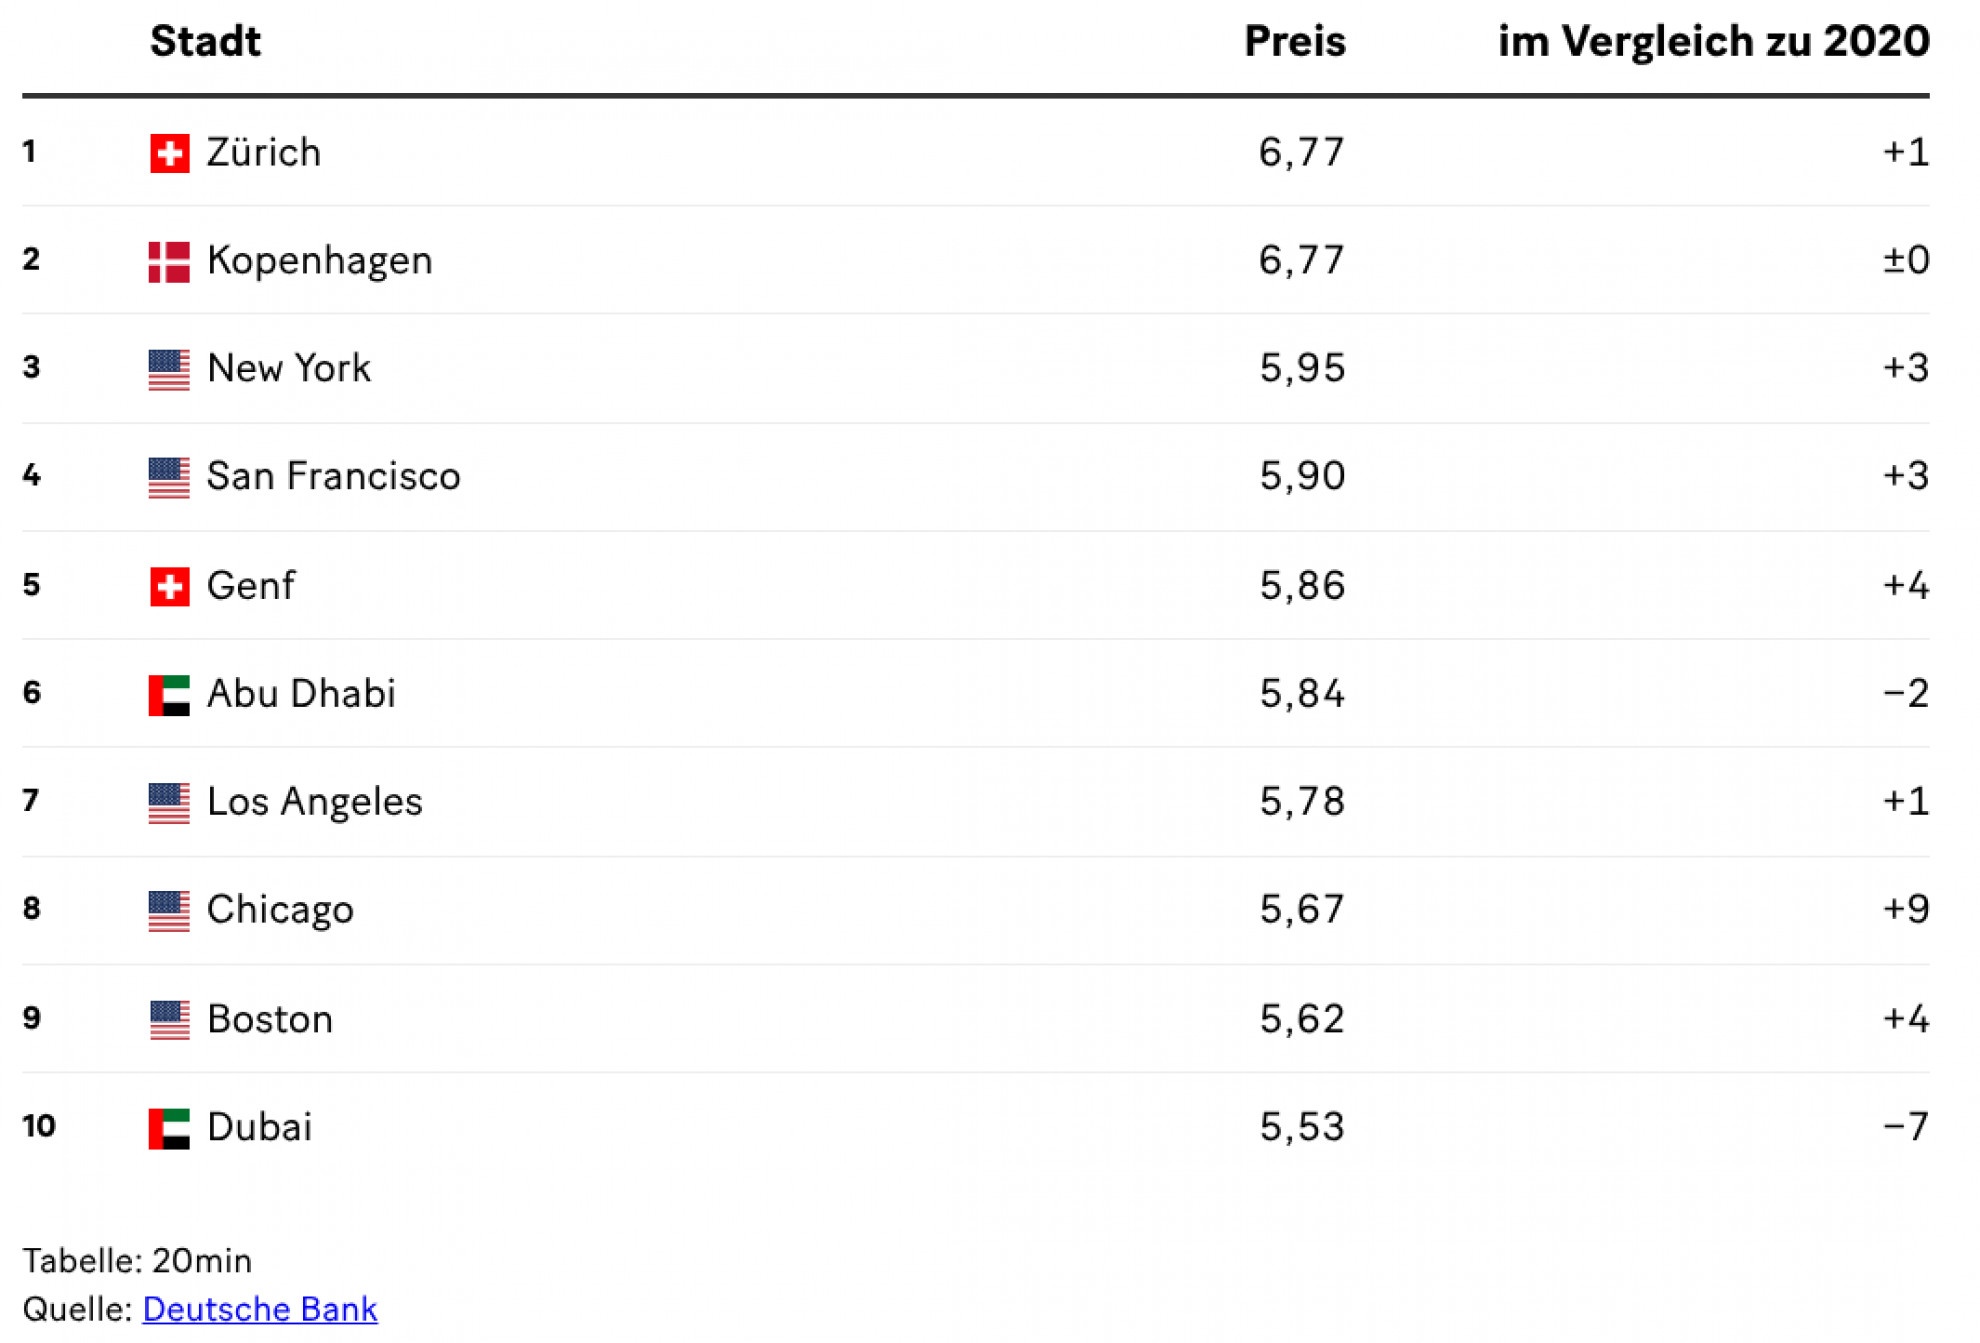This screenshot has width=1980, height=1343.
Task: Click the US flag next to Los Angeles
Action: (169, 803)
